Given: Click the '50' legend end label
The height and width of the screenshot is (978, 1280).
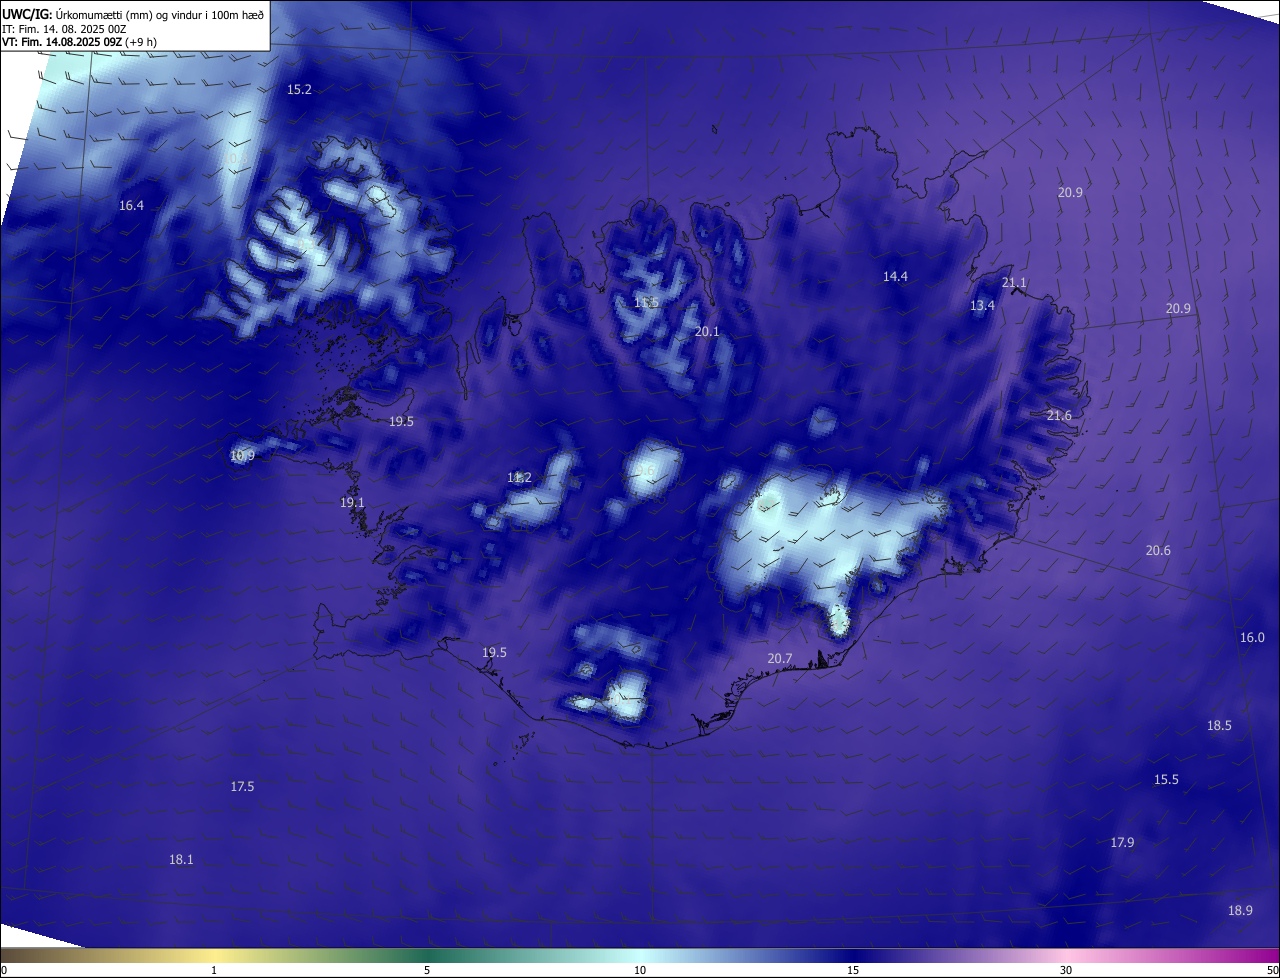Looking at the screenshot, I should click(x=1271, y=970).
